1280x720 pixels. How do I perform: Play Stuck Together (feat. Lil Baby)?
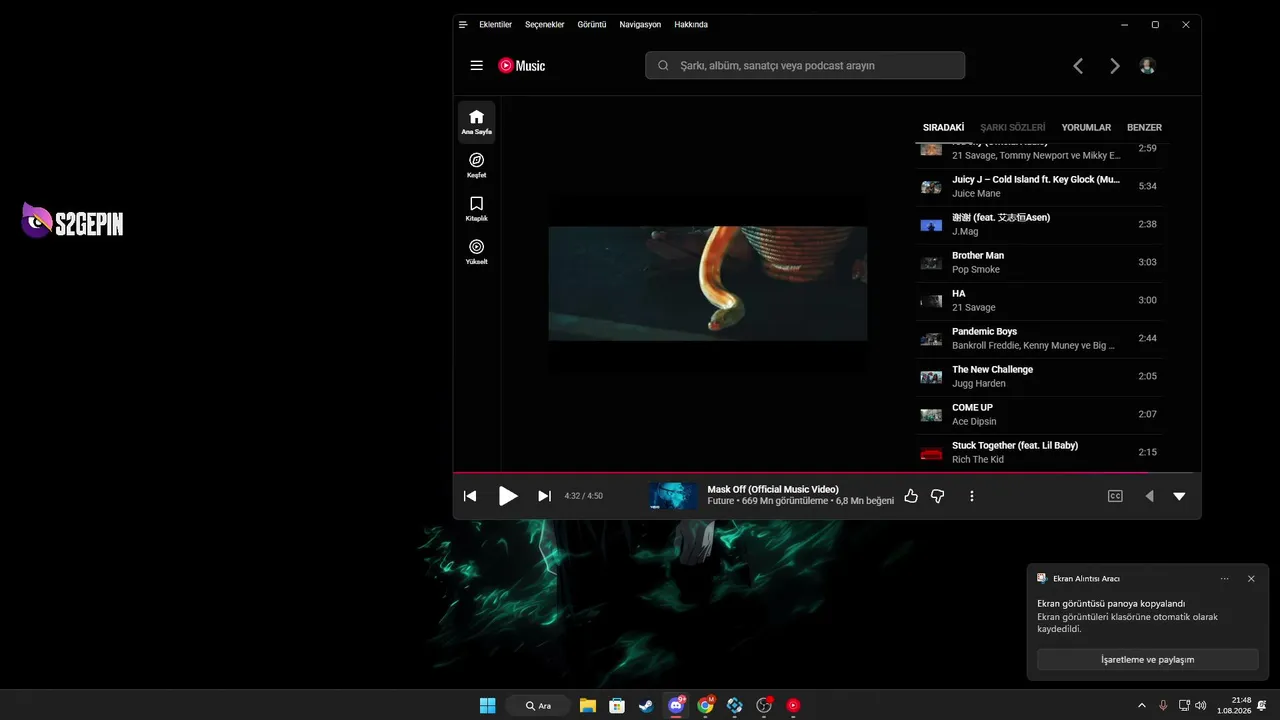(x=1040, y=453)
